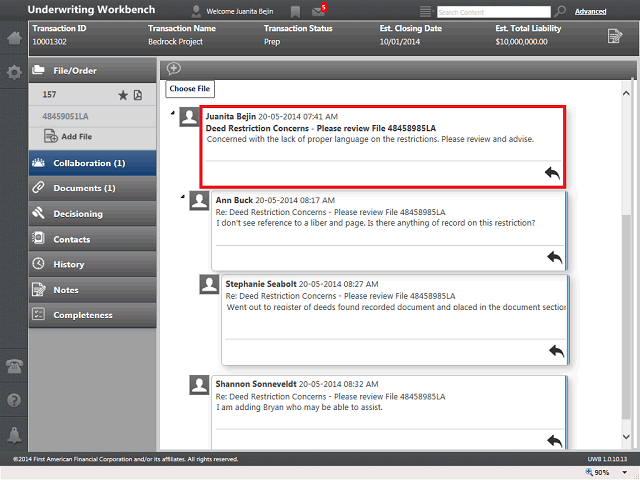Select file row 157
The width and height of the screenshot is (640, 480).
coord(93,95)
